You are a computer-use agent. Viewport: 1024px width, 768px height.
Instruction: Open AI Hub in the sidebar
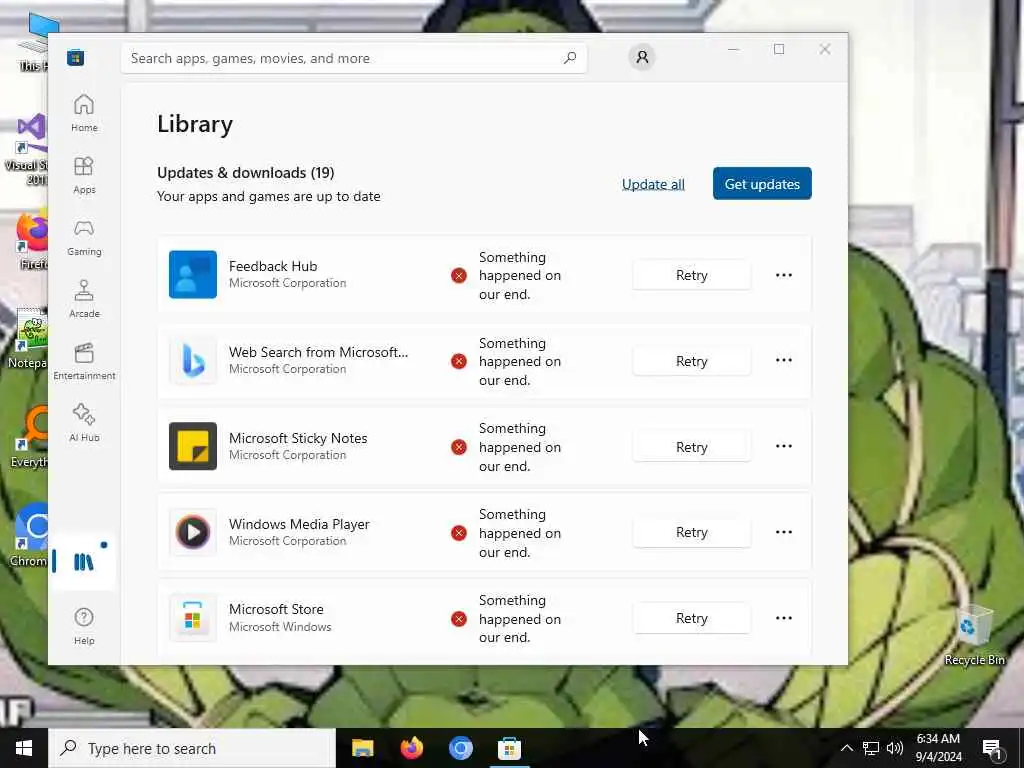point(84,423)
